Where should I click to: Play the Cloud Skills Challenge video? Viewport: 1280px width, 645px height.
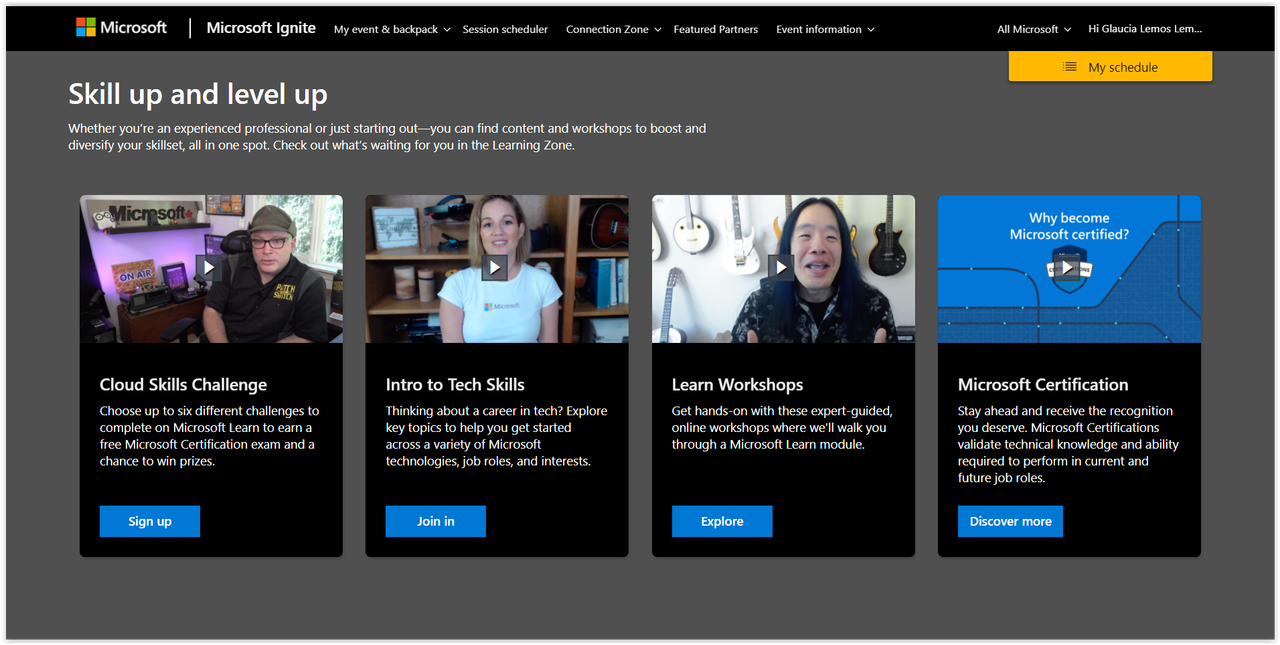pos(209,267)
